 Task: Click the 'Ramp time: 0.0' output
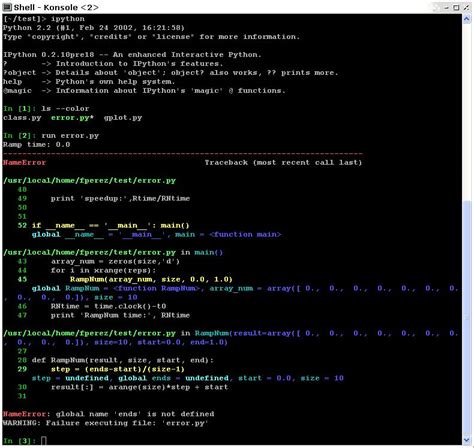[36, 145]
